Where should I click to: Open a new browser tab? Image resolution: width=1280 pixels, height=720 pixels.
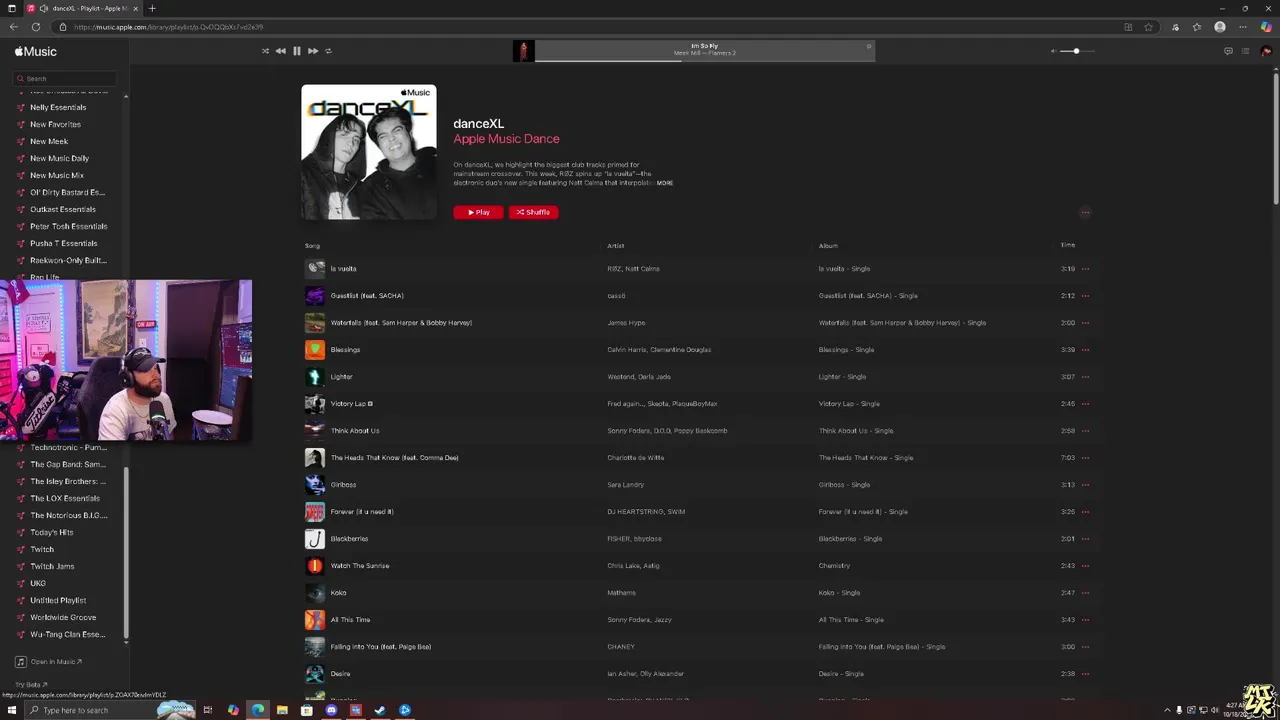tap(152, 8)
